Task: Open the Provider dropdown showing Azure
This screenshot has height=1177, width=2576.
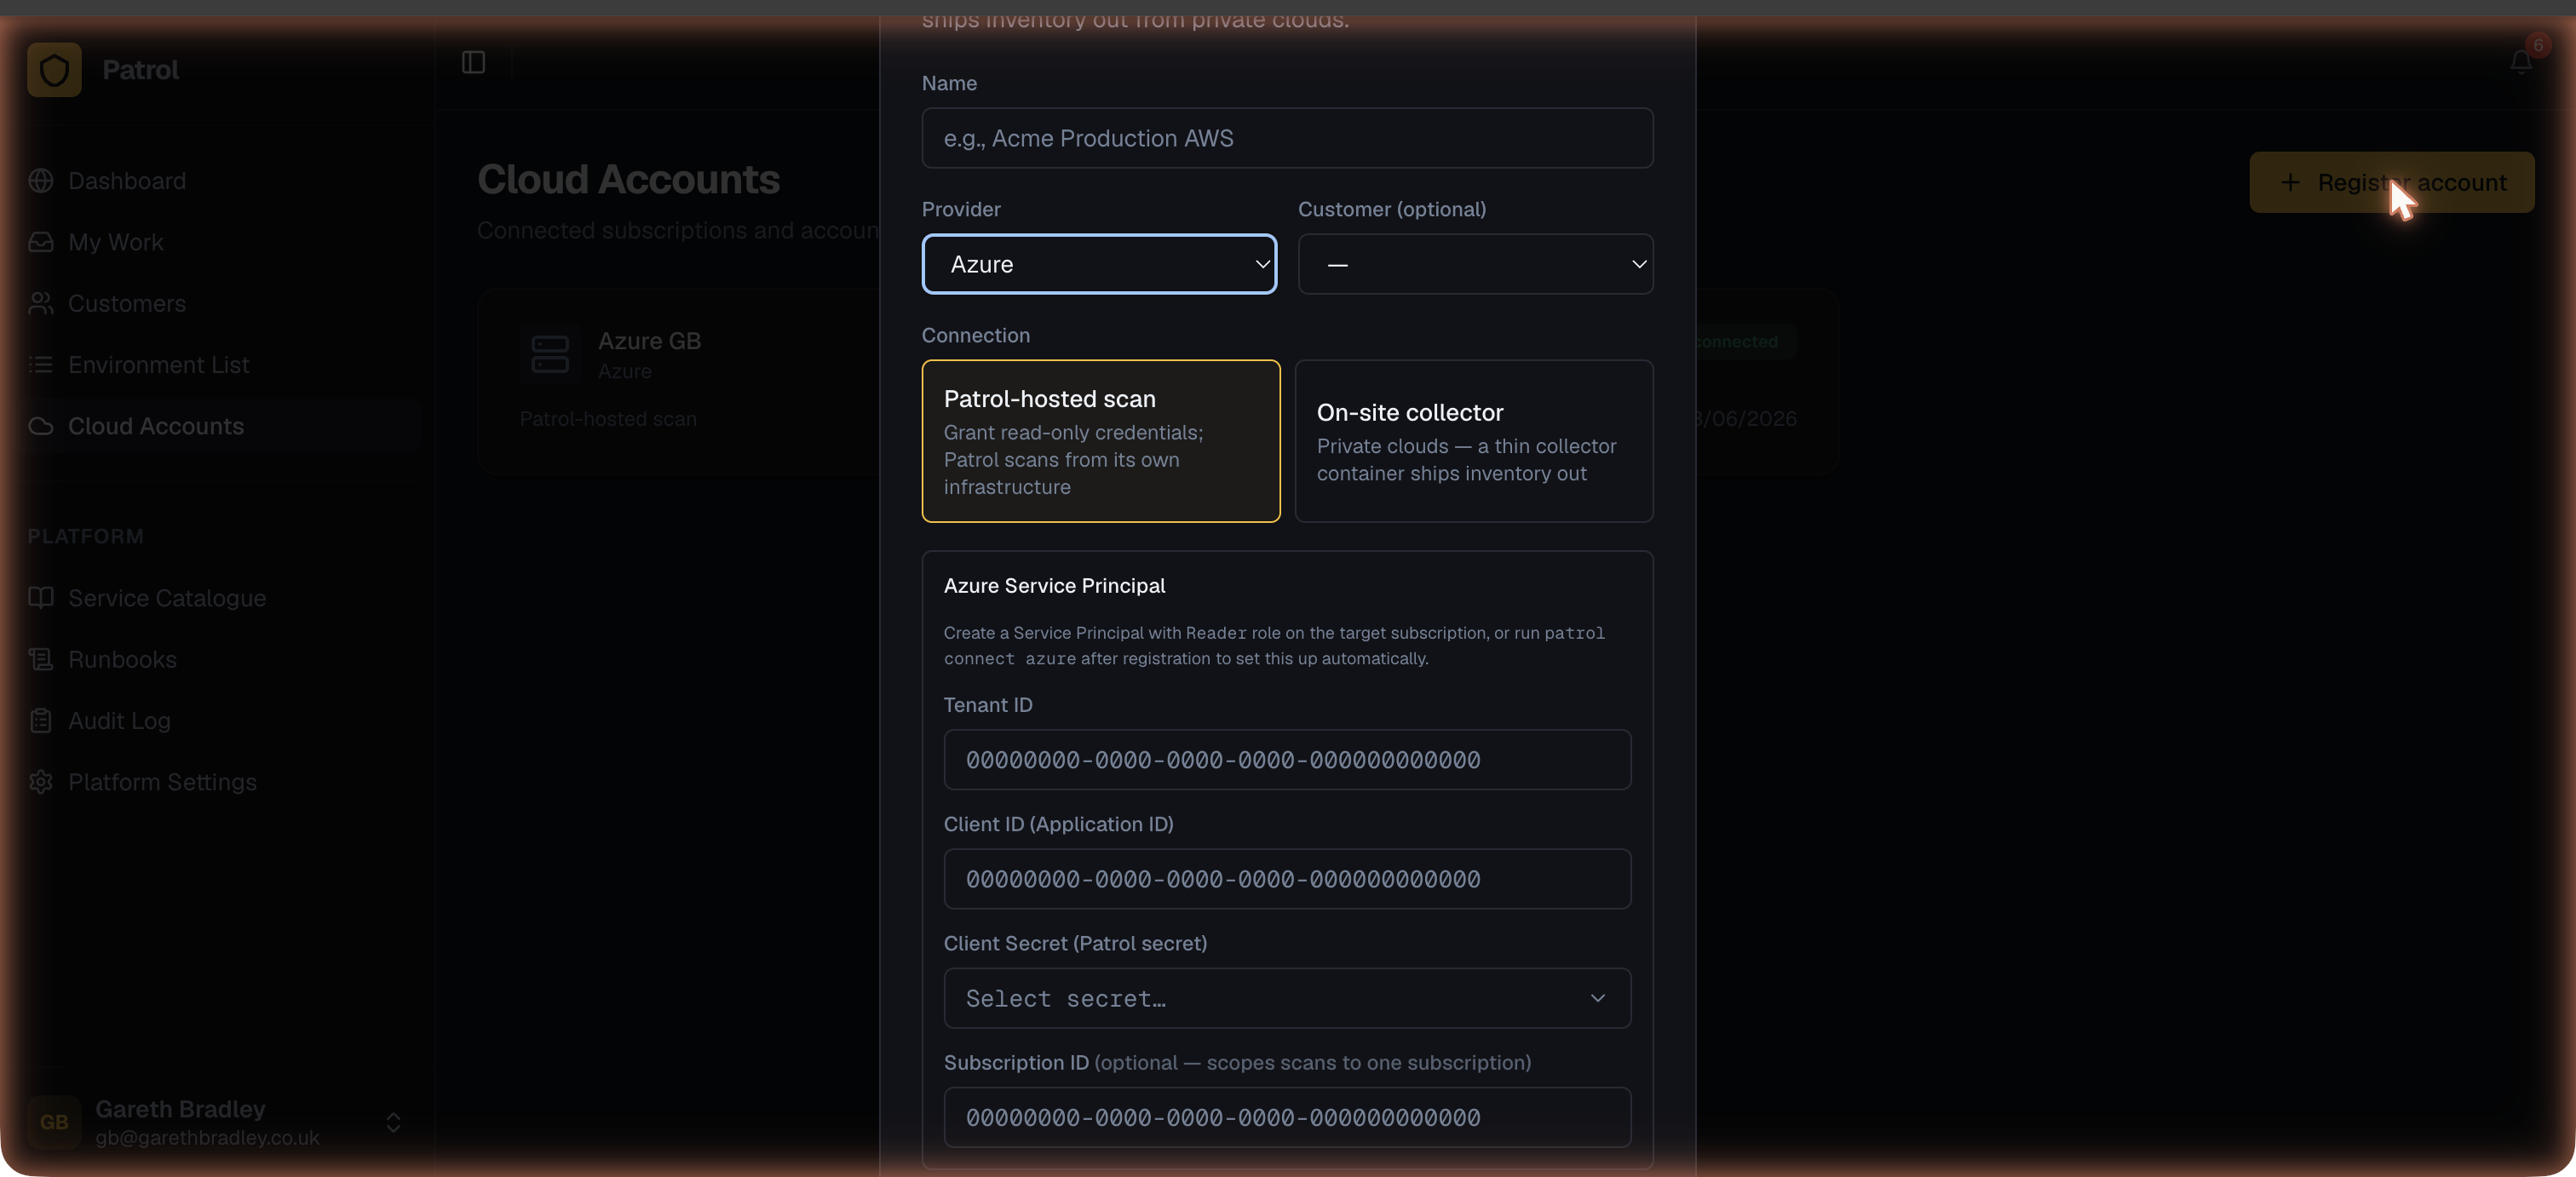Action: pos(1099,264)
